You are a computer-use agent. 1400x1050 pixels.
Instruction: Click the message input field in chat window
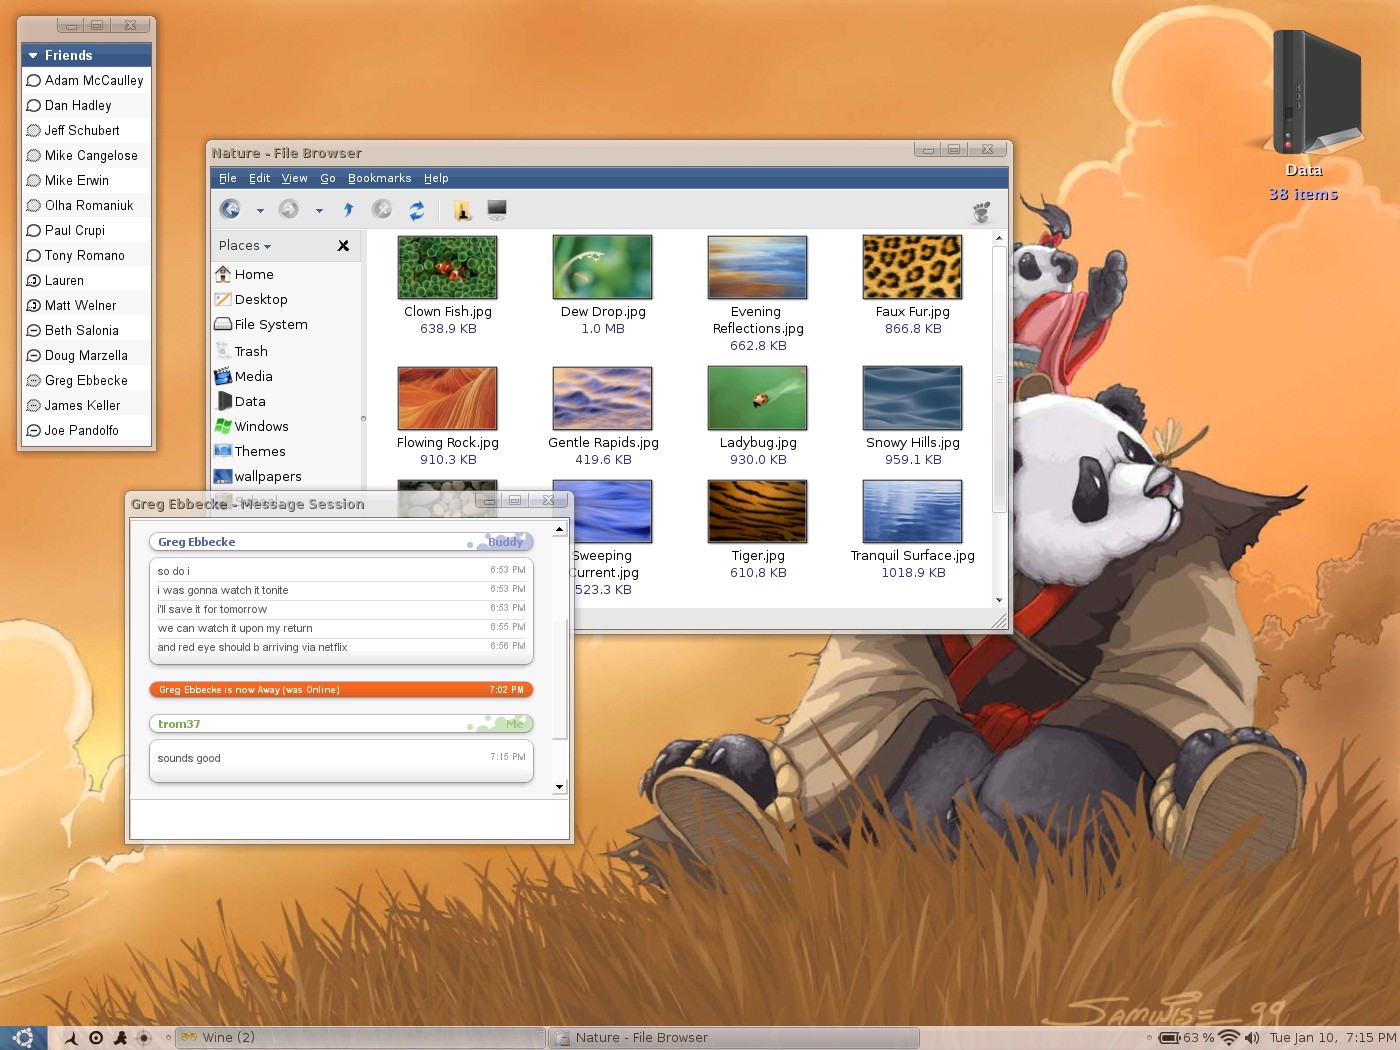349,819
